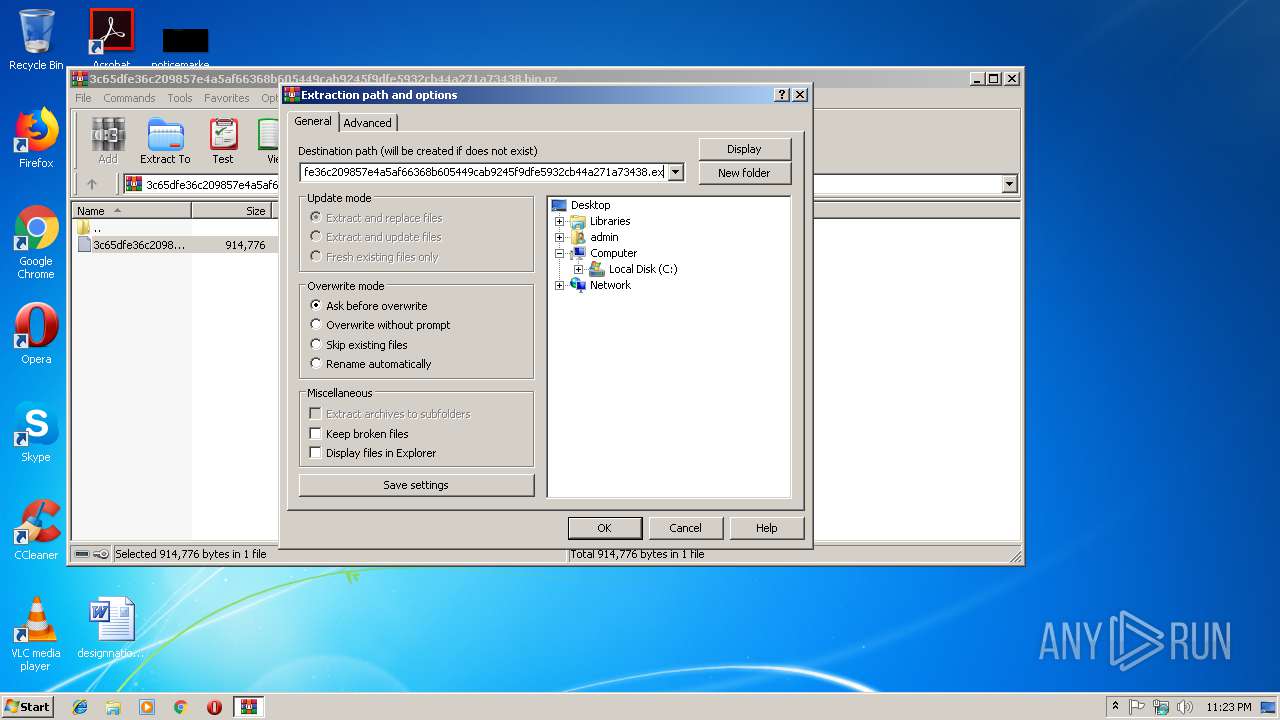Screen dimensions: 1280x720
Task: Click the Extract To toolbar icon
Action: 165,141
